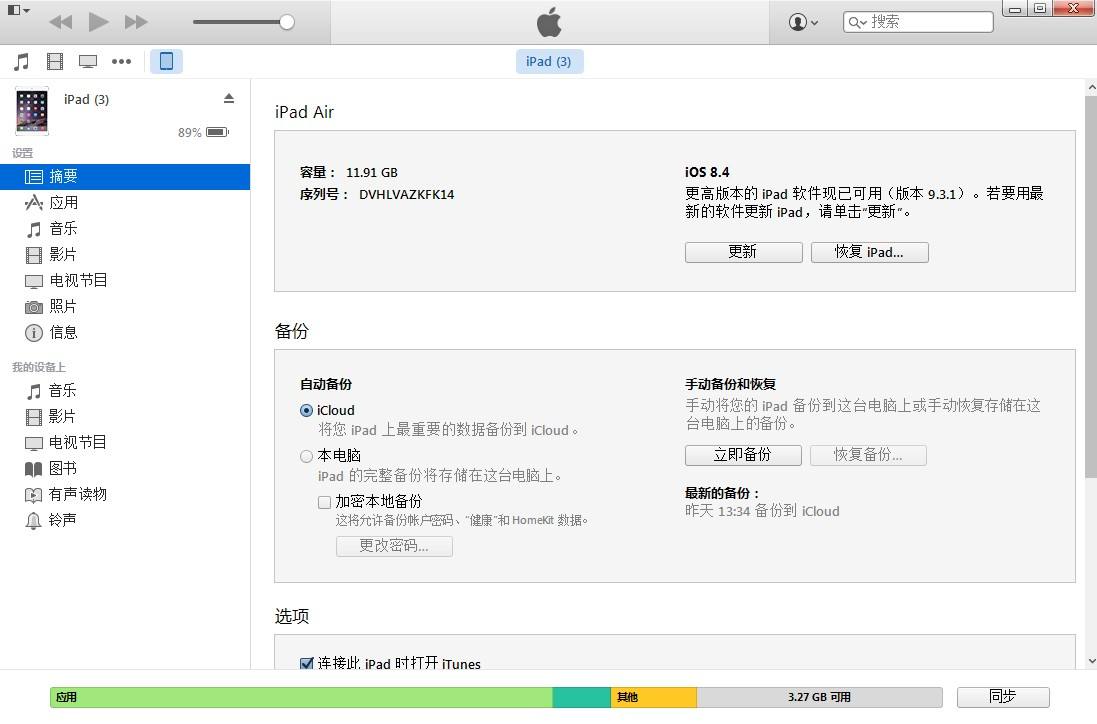Click the 11.91 GB capacity value

pyautogui.click(x=371, y=173)
